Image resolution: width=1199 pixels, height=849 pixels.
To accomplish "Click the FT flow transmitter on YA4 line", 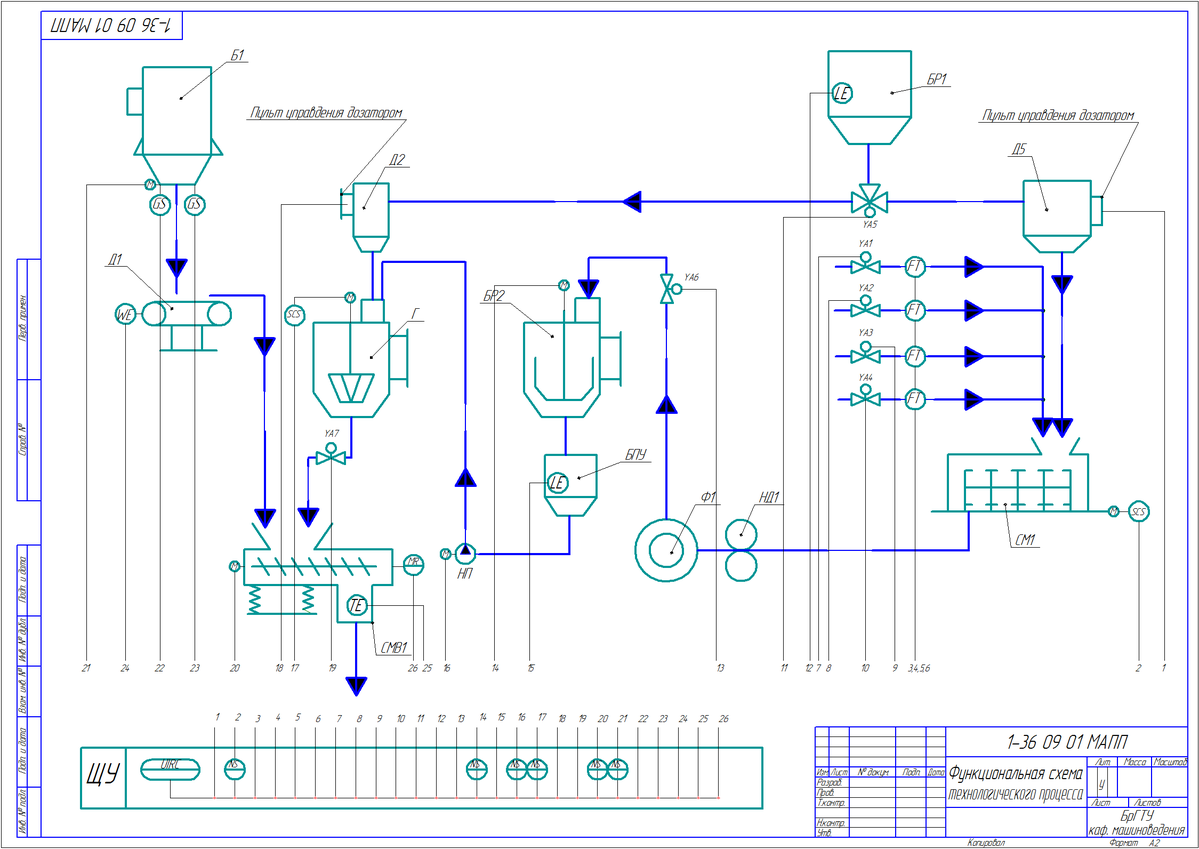I will click(914, 399).
